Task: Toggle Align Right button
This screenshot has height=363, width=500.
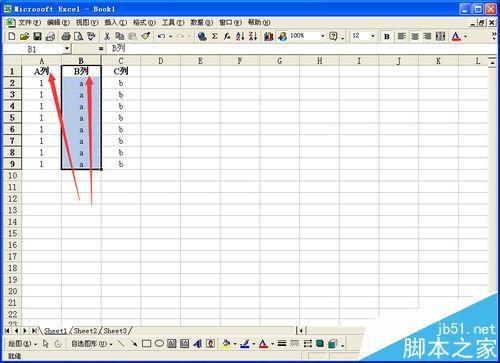Action: coord(427,36)
